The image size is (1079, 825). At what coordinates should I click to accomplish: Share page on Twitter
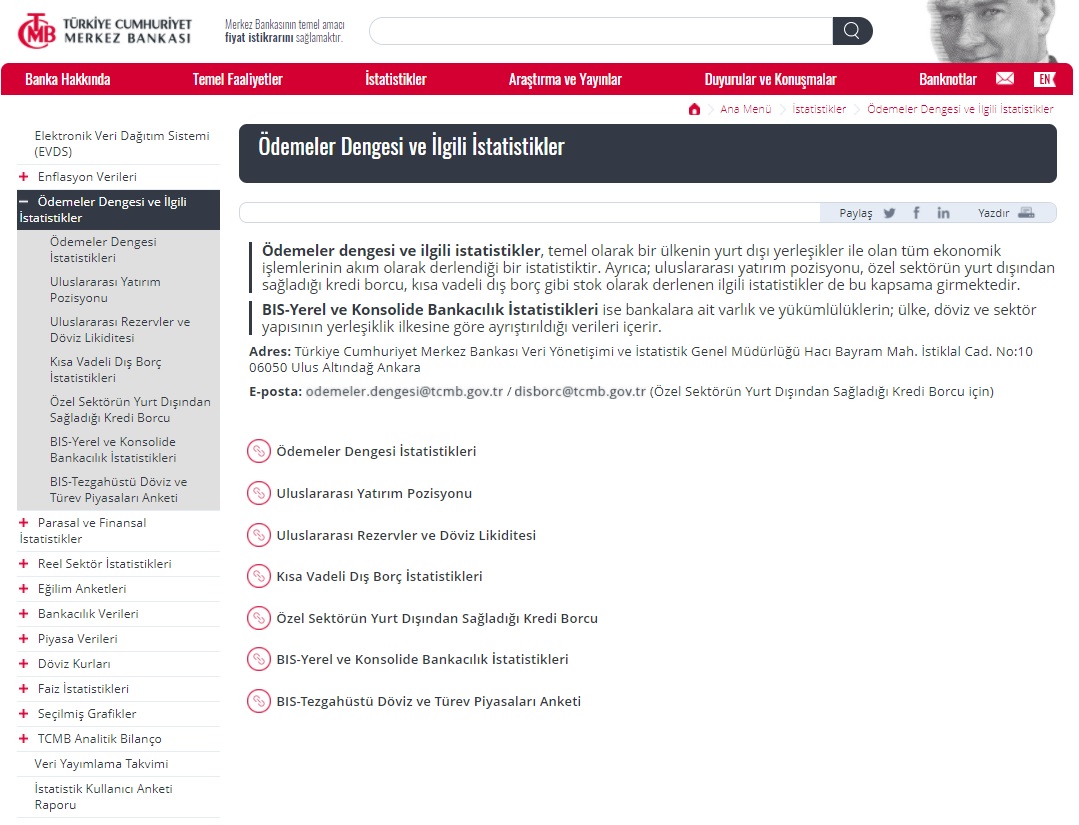click(x=889, y=213)
